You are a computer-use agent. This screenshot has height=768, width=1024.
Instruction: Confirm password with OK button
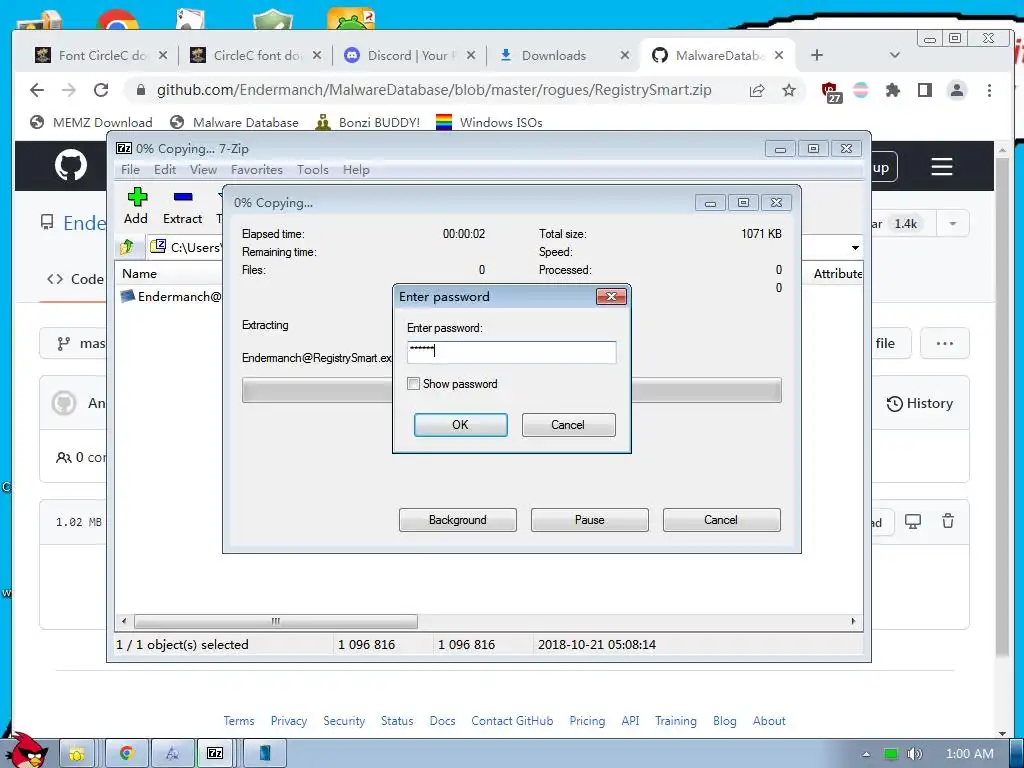point(460,424)
